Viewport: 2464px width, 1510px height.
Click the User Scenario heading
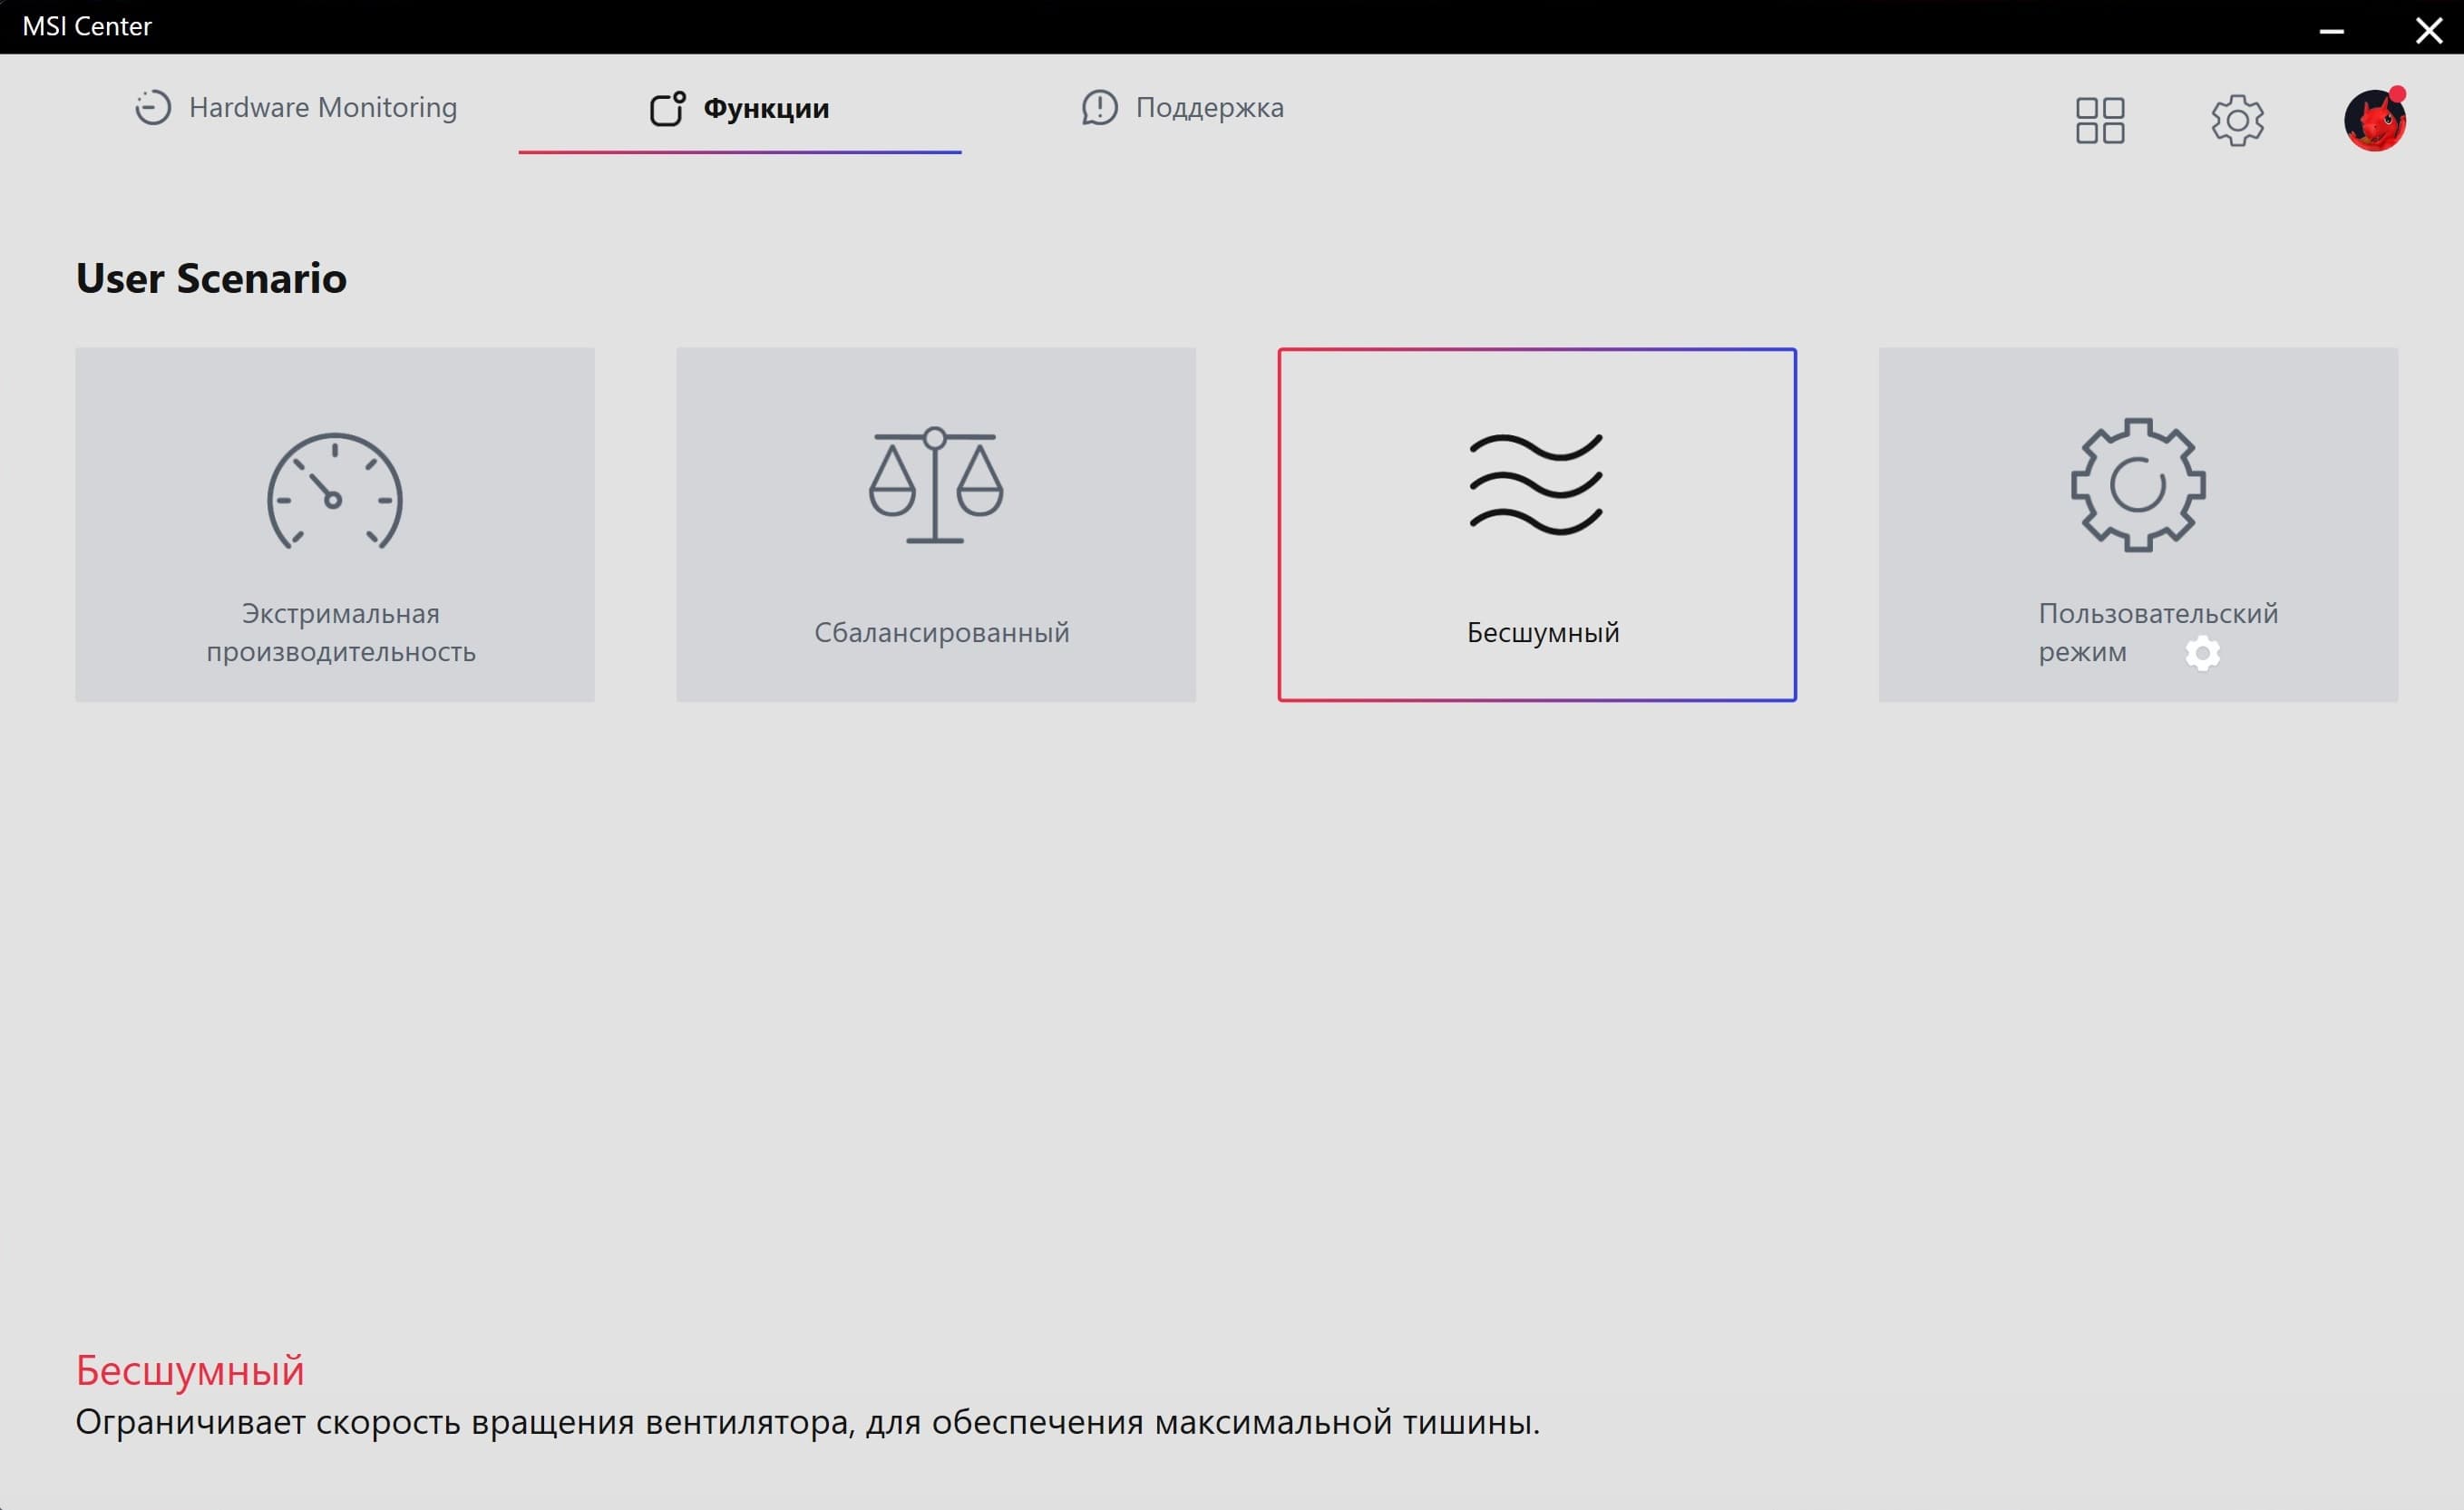pos(211,279)
